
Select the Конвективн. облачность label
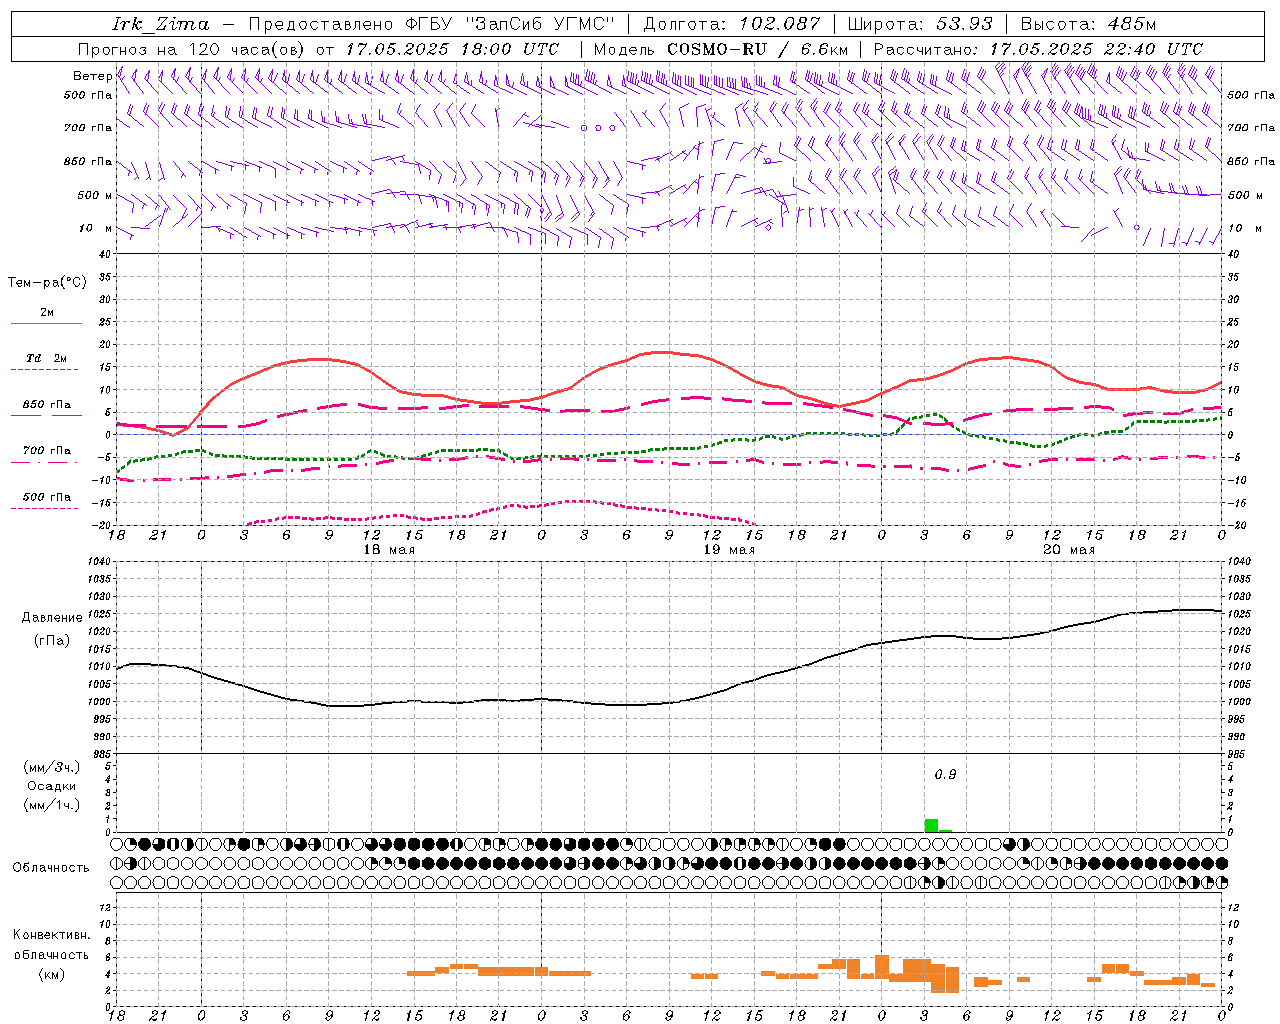click(51, 944)
